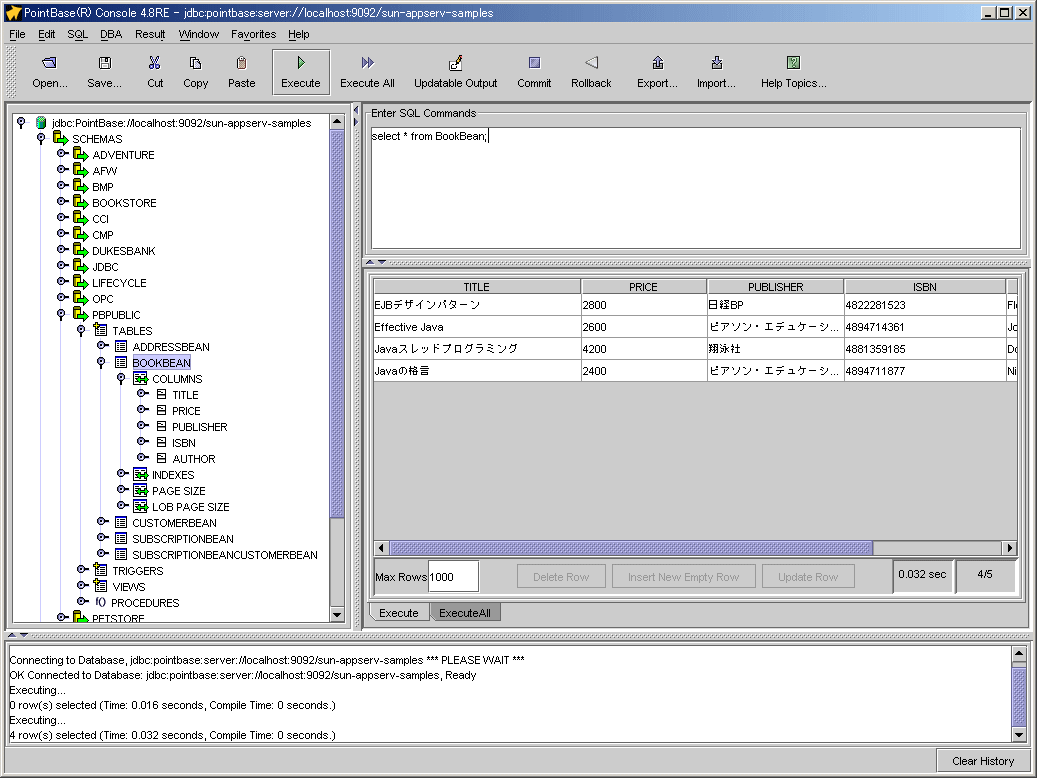Click the Execute All toolbar icon
The image size is (1037, 778).
tap(367, 63)
